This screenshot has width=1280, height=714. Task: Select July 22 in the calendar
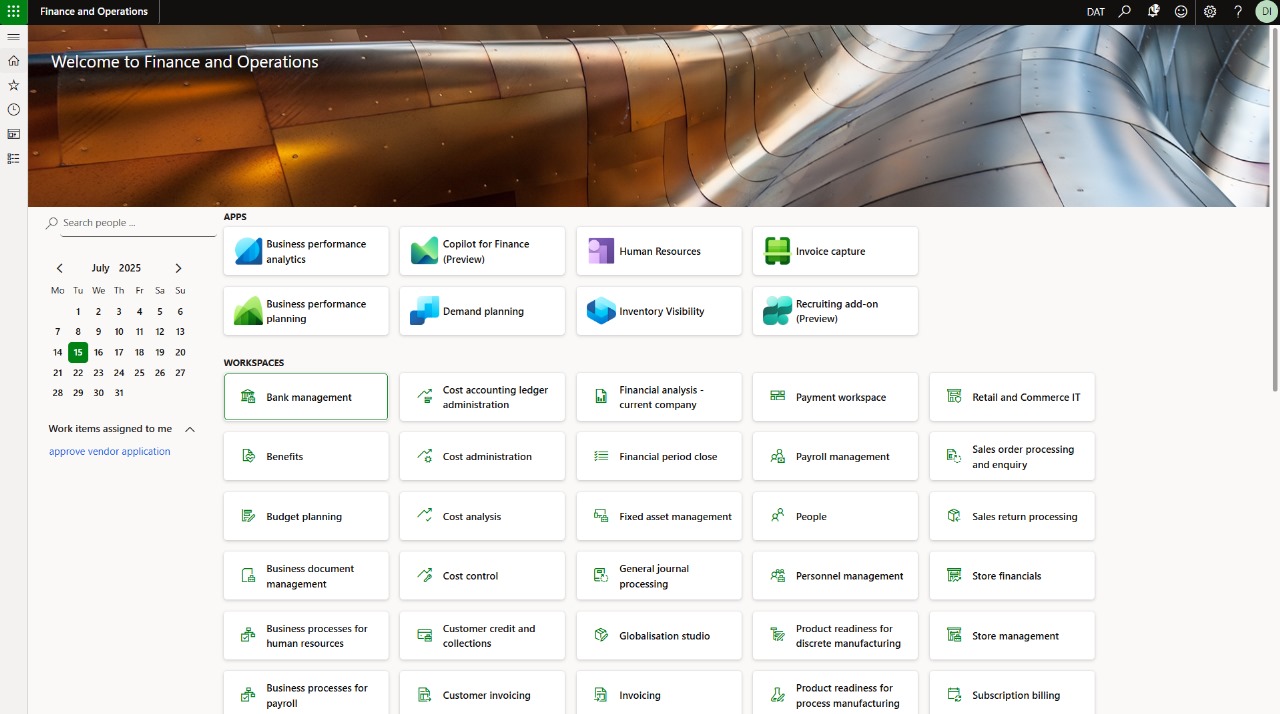78,373
